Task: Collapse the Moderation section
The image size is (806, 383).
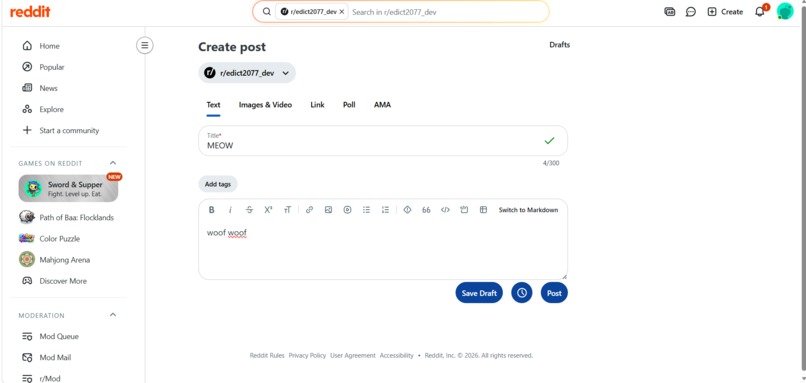Action: point(114,315)
